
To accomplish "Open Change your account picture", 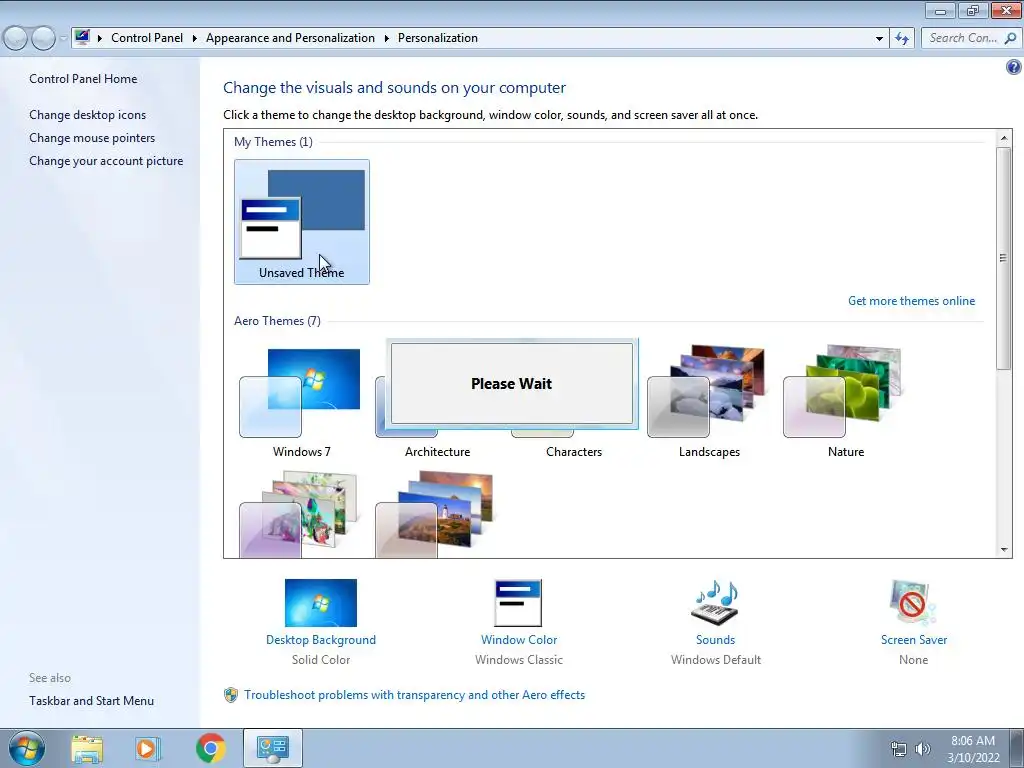I will [x=106, y=161].
